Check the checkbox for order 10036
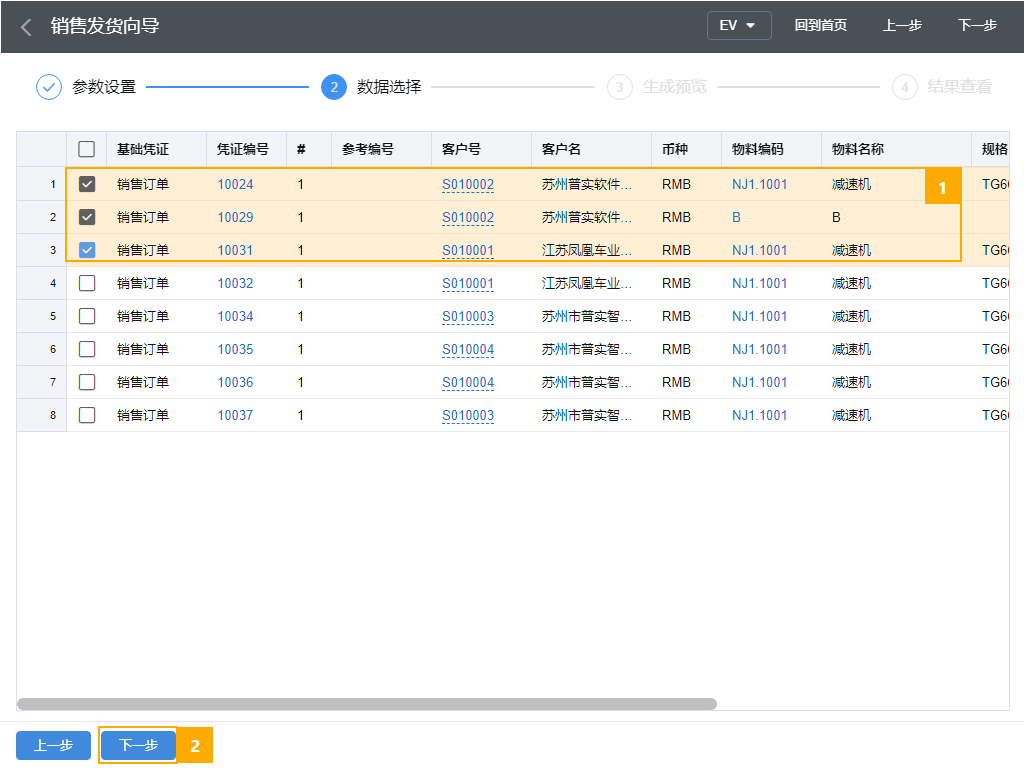The height and width of the screenshot is (768, 1024). (87, 382)
